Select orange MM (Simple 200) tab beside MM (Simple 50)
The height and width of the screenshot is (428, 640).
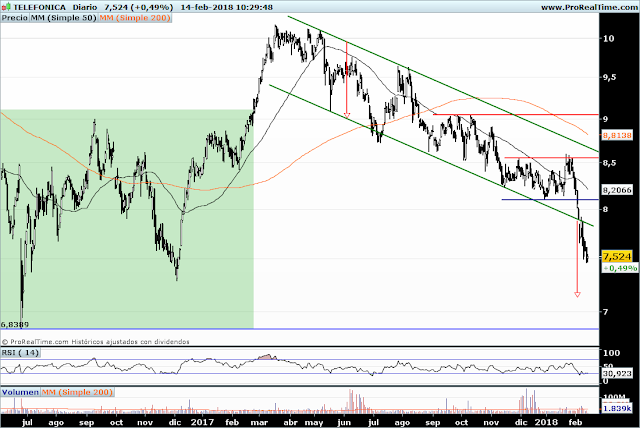(135, 18)
